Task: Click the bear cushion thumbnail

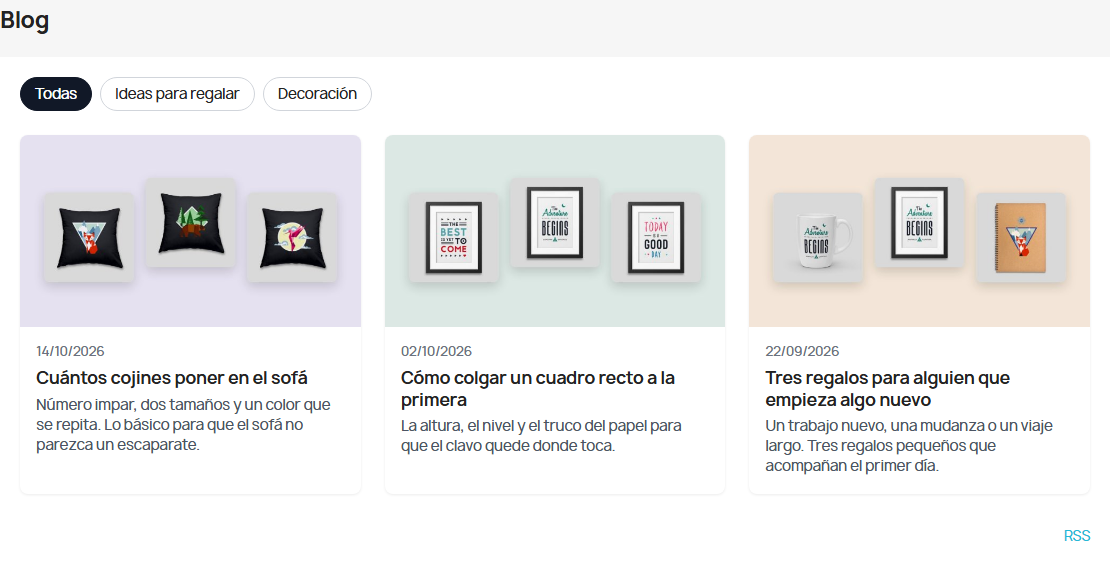Action: pos(190,222)
